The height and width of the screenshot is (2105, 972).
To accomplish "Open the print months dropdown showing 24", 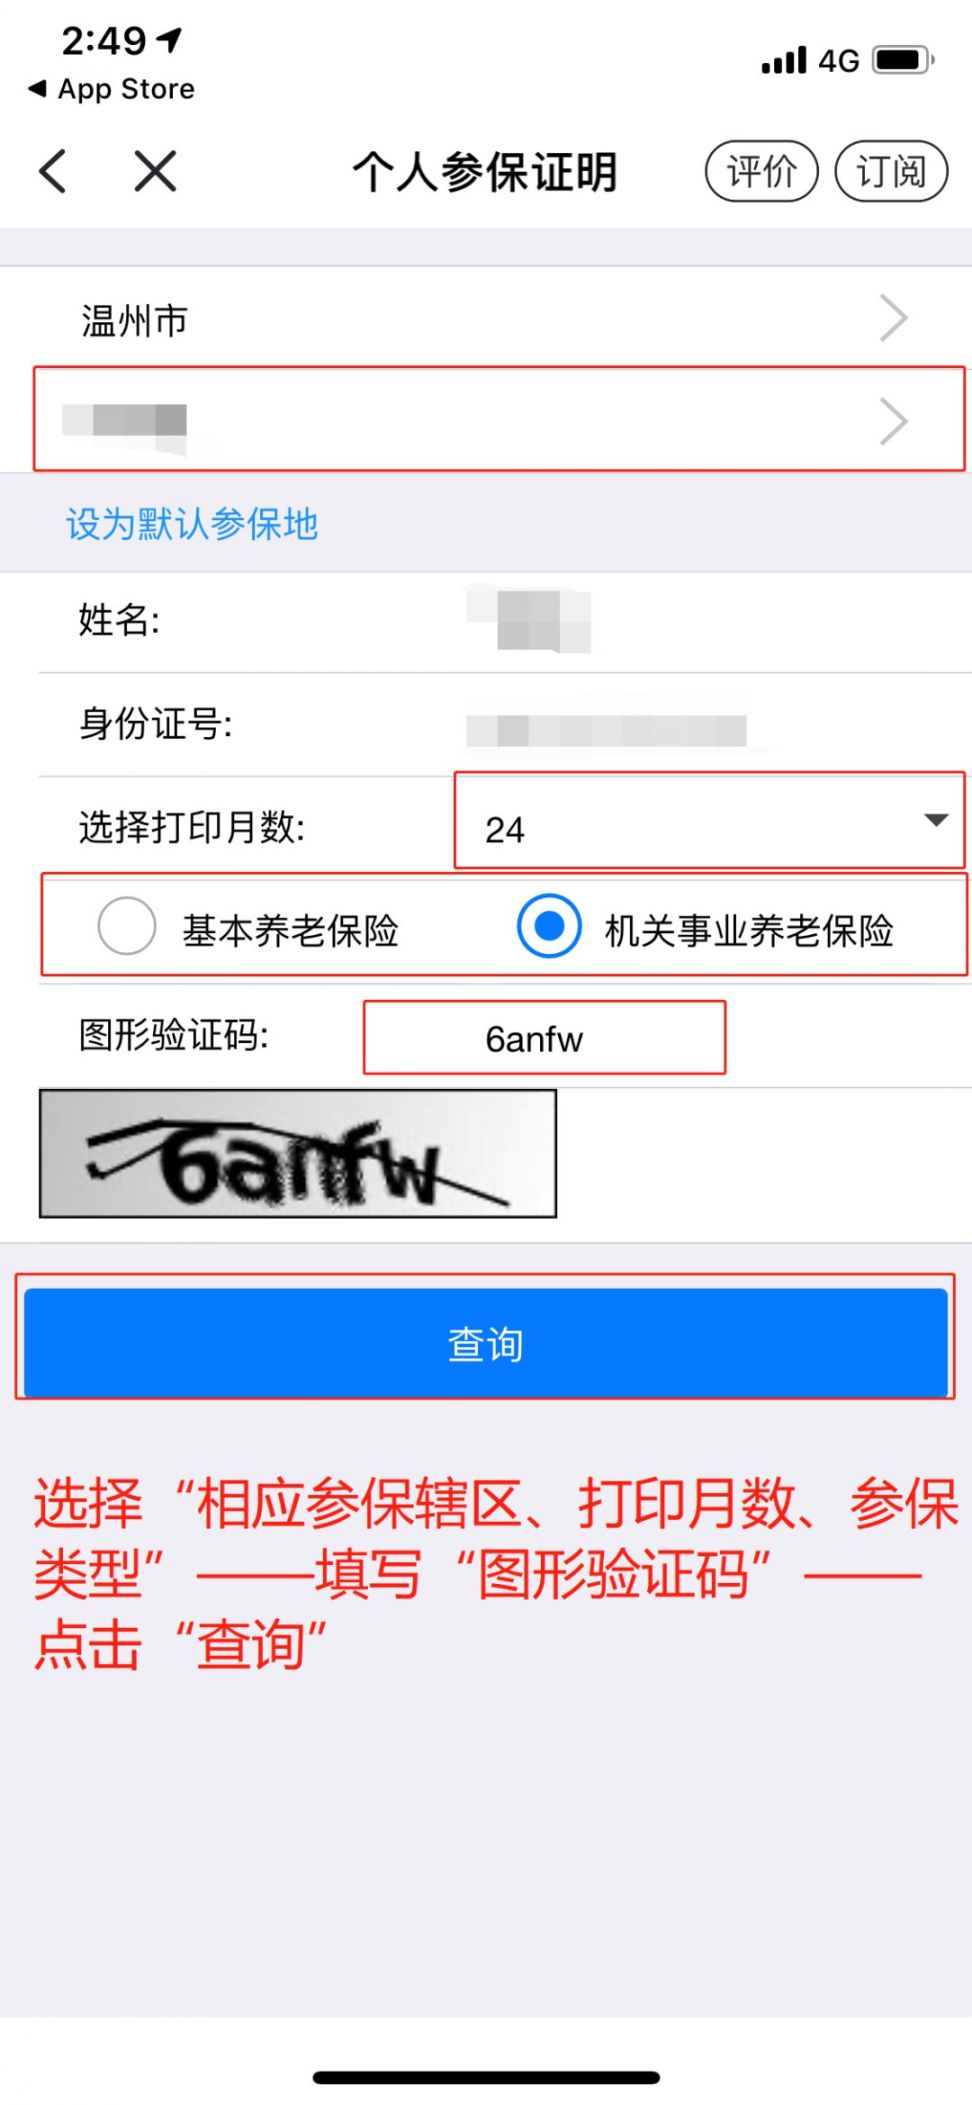I will pyautogui.click(x=709, y=821).
